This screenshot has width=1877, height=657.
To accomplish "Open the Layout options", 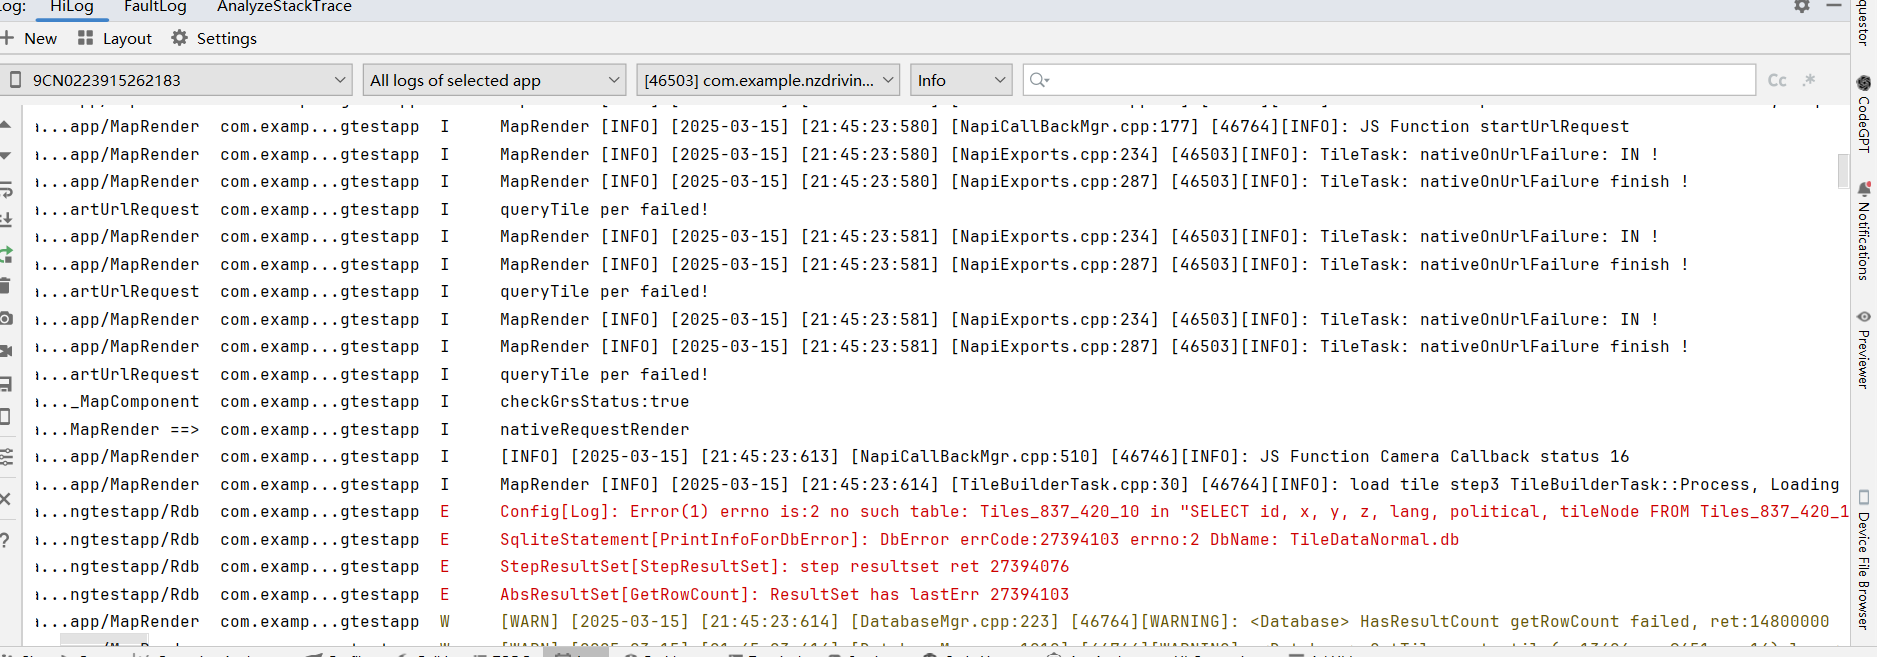I will pos(115,38).
